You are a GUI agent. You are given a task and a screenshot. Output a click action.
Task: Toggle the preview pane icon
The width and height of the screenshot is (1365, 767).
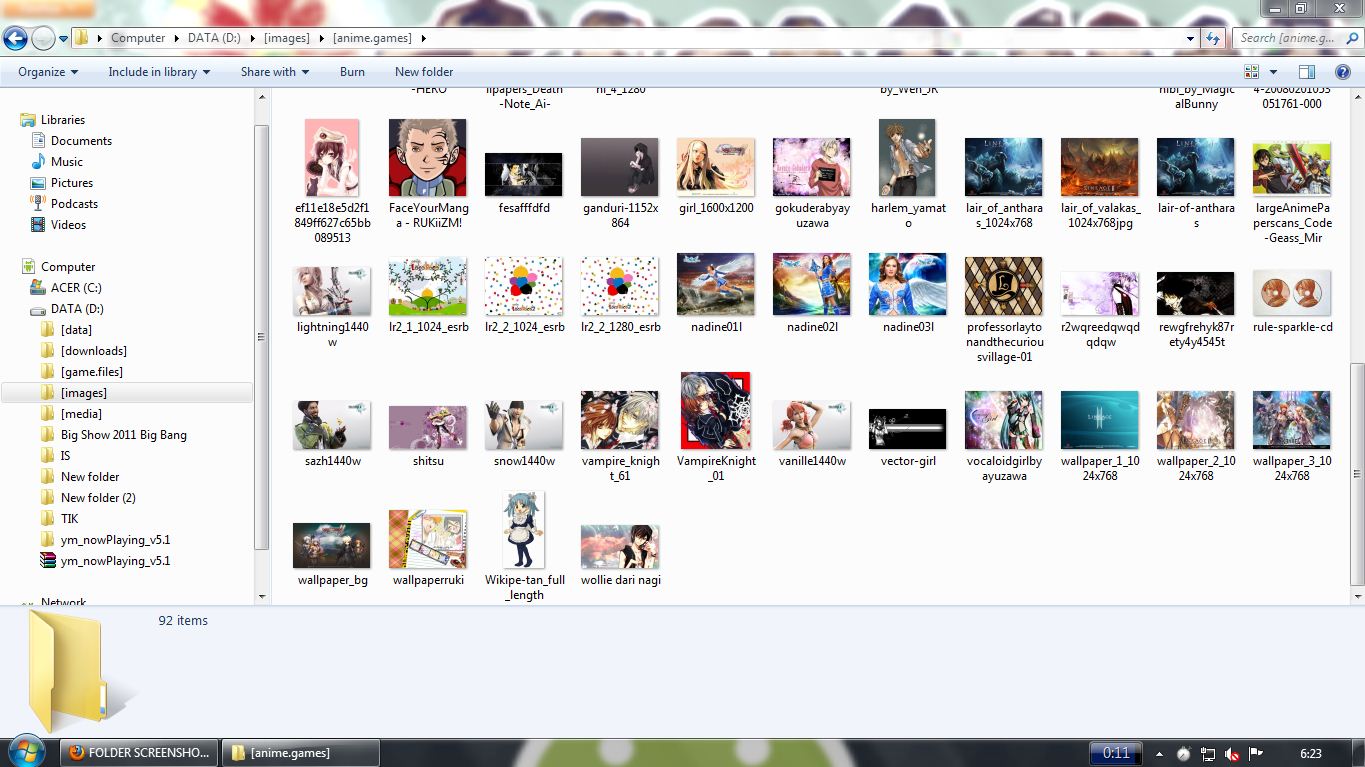1306,72
